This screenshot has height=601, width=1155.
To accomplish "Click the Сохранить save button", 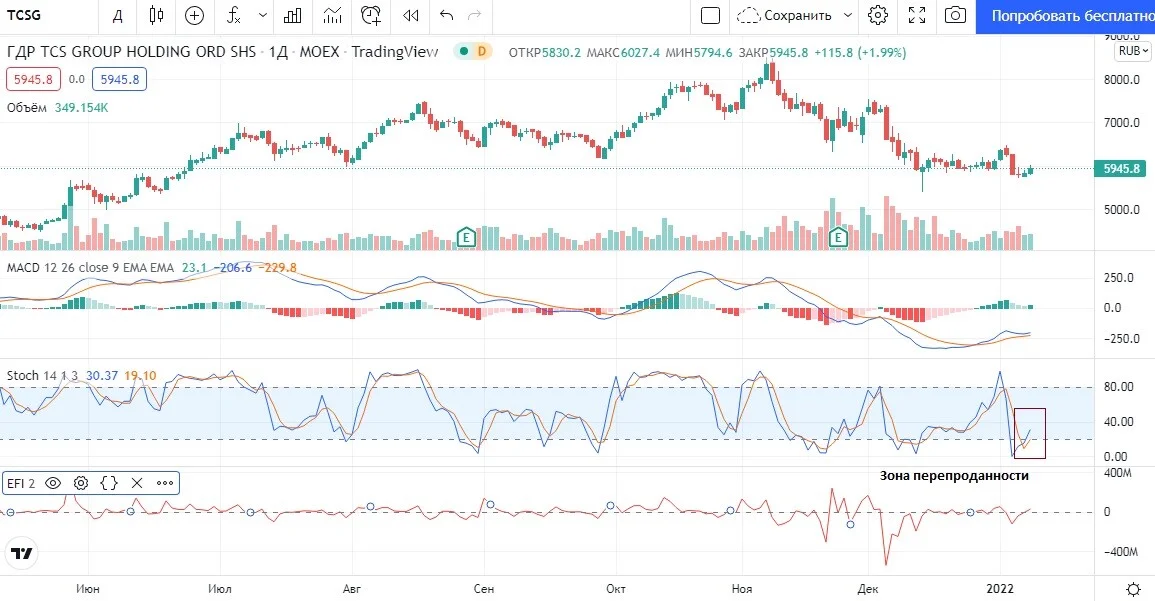I will [785, 15].
